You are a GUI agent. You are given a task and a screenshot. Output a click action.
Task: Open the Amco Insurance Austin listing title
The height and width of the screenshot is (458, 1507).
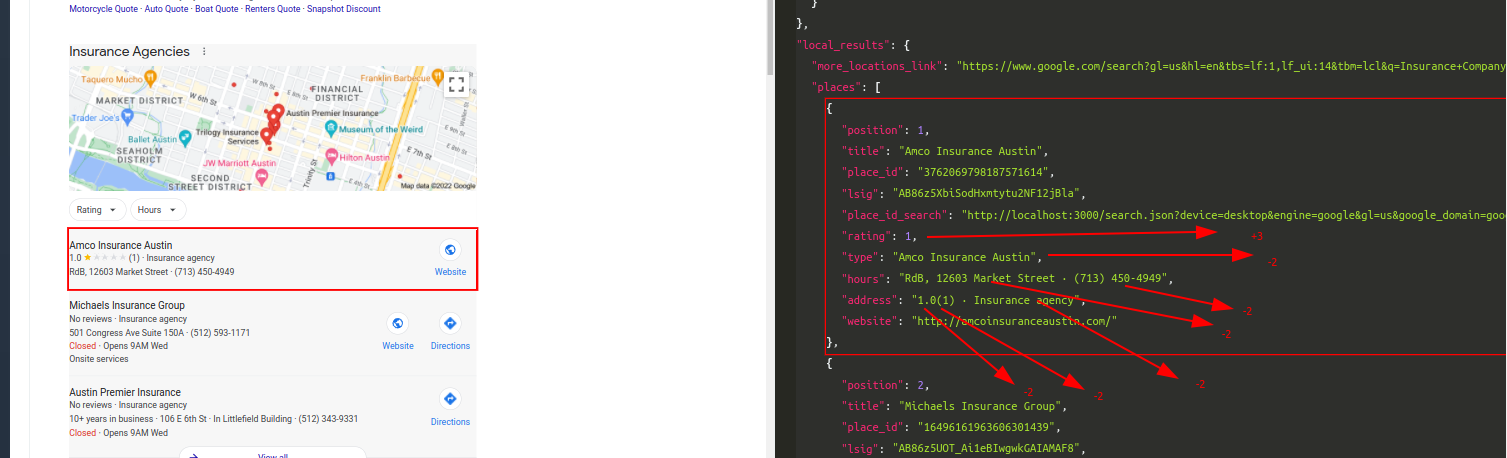coord(120,245)
